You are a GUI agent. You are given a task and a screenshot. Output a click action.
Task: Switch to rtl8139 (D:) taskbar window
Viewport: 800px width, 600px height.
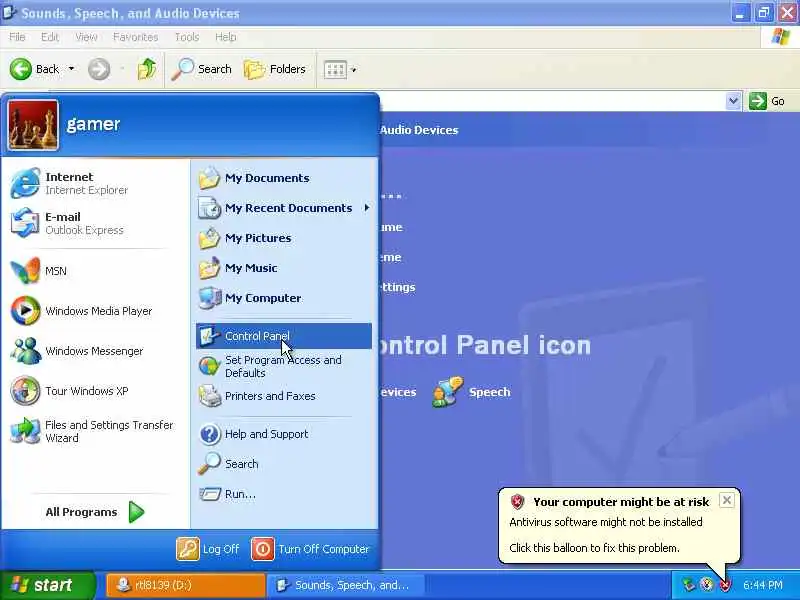point(186,585)
